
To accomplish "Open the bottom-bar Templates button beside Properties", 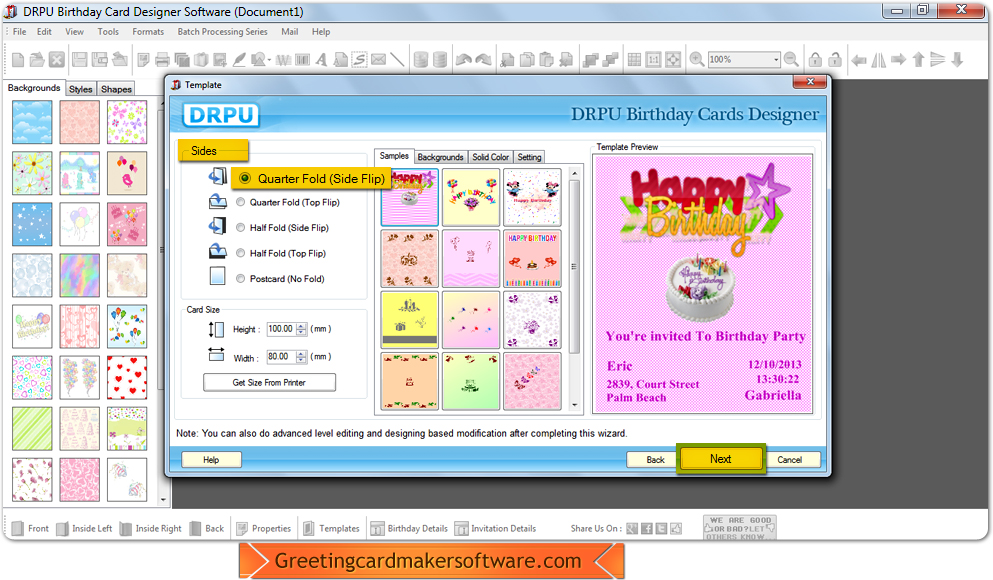I will (331, 529).
